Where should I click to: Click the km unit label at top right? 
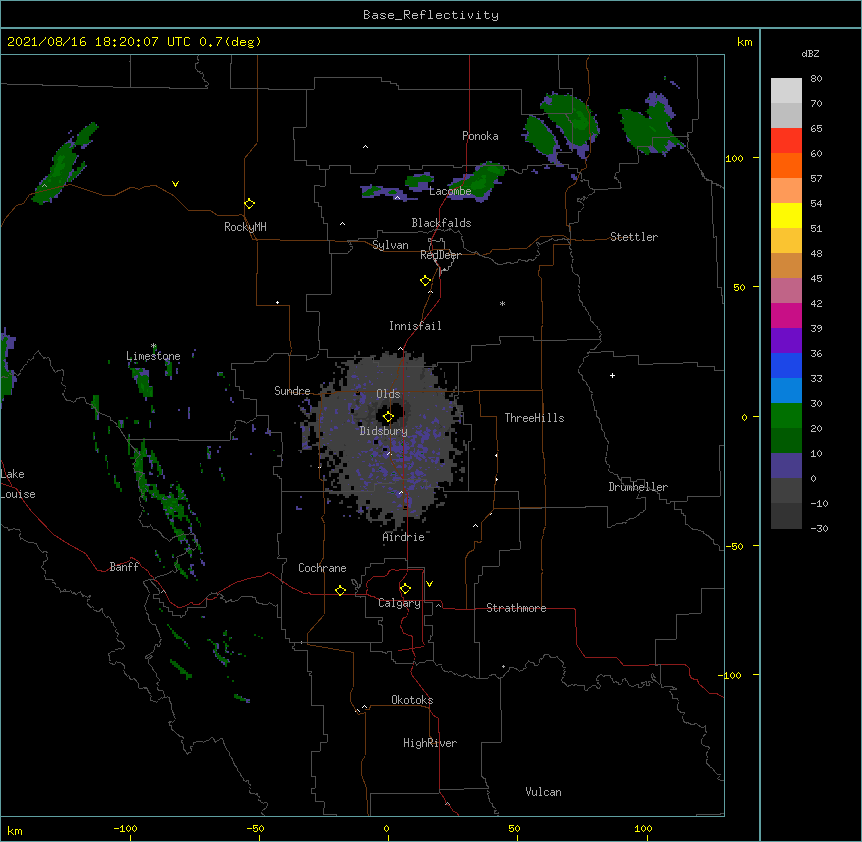[744, 42]
